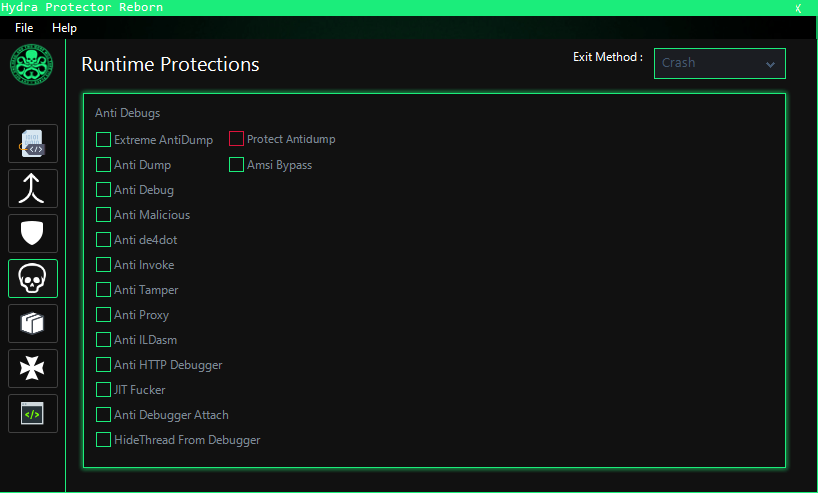
Task: Select the merge arrows sidebar icon
Action: point(33,188)
